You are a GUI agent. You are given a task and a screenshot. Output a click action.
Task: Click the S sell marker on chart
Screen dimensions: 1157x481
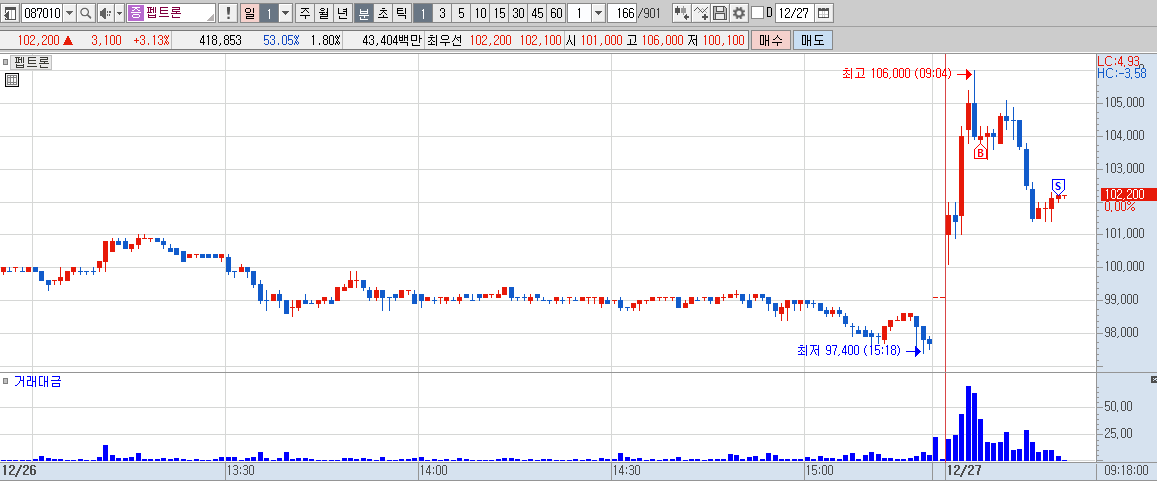[x=1058, y=186]
